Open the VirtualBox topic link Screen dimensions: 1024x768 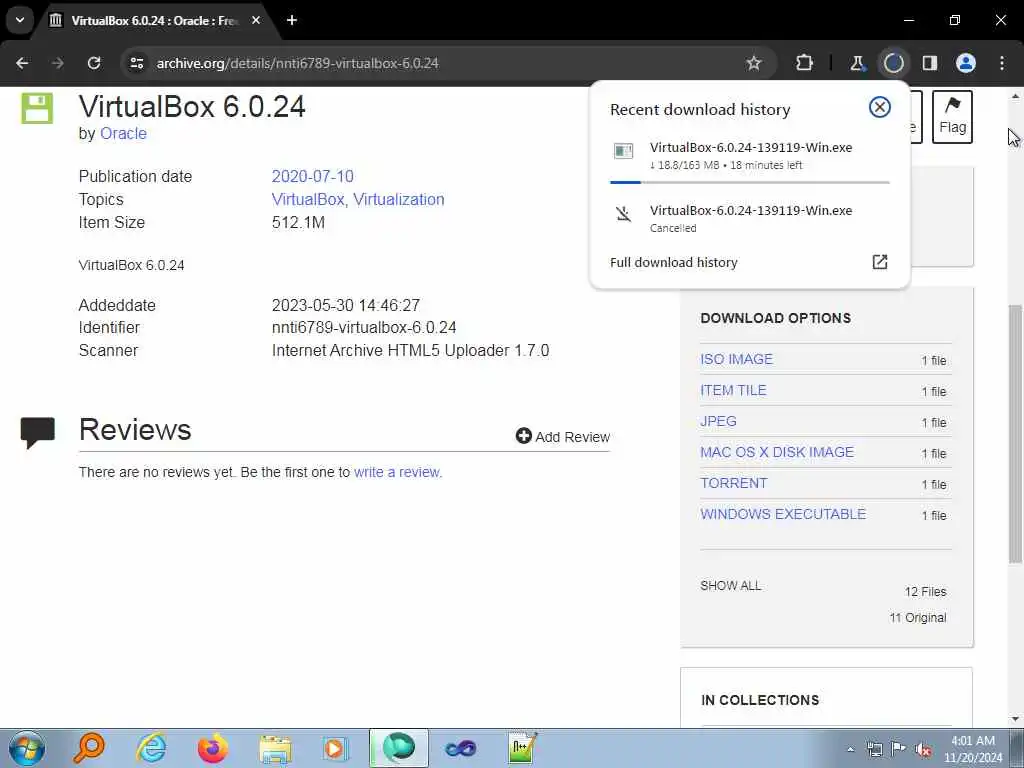[308, 199]
